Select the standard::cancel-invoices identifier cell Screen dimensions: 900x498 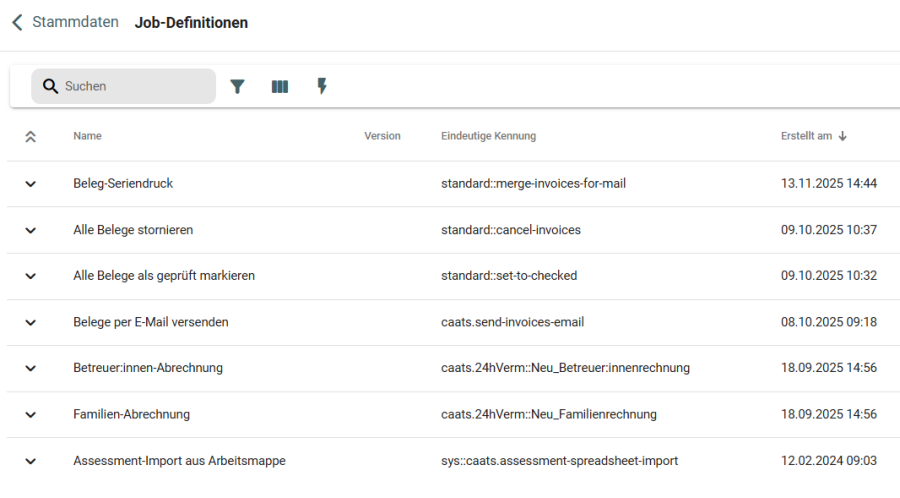tap(510, 230)
